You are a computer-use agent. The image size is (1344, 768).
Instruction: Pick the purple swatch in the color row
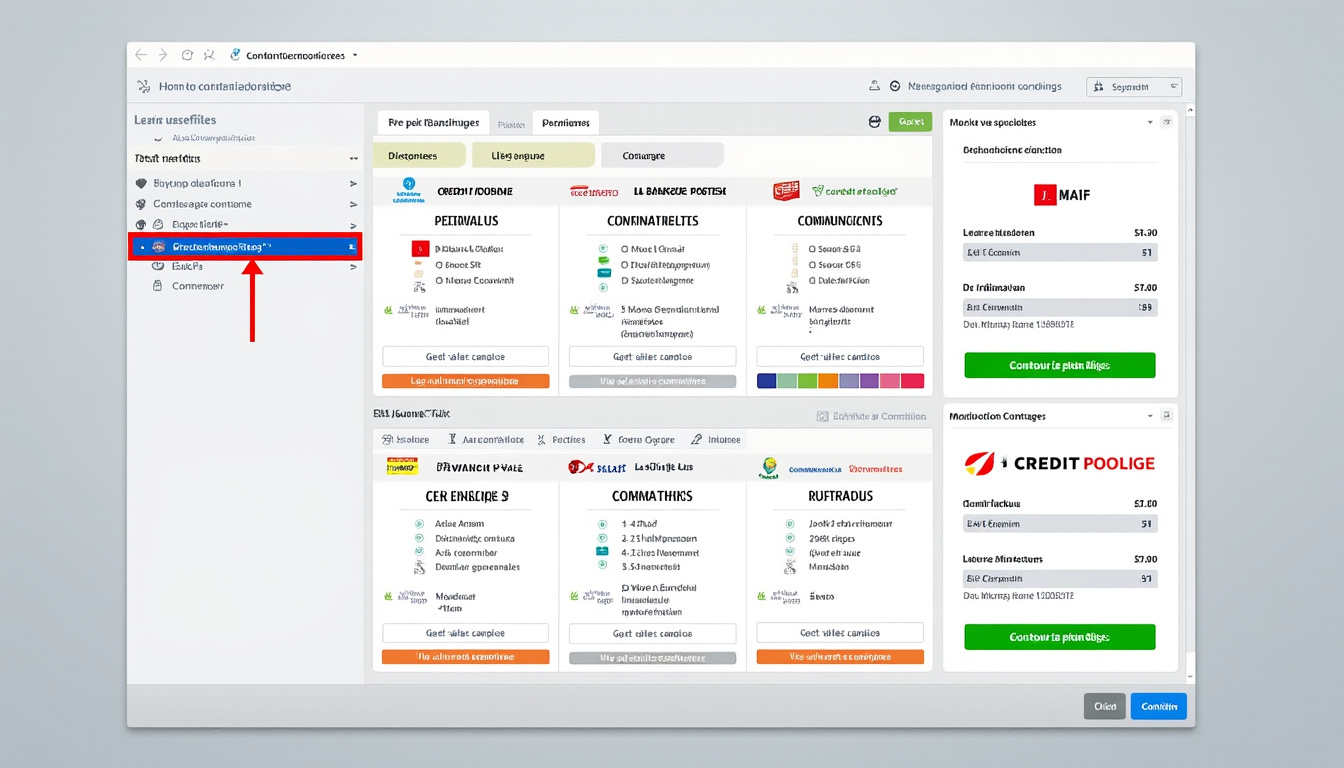869,381
